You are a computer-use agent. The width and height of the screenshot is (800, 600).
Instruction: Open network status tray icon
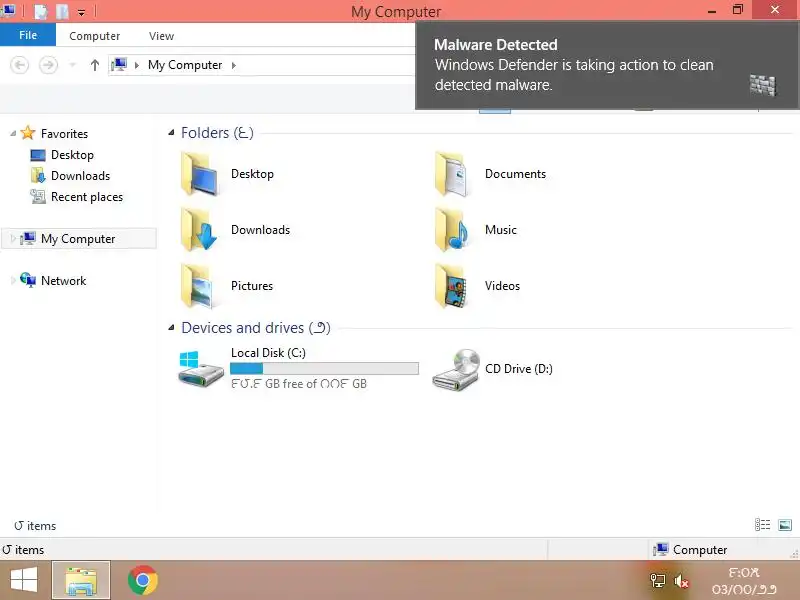658,581
